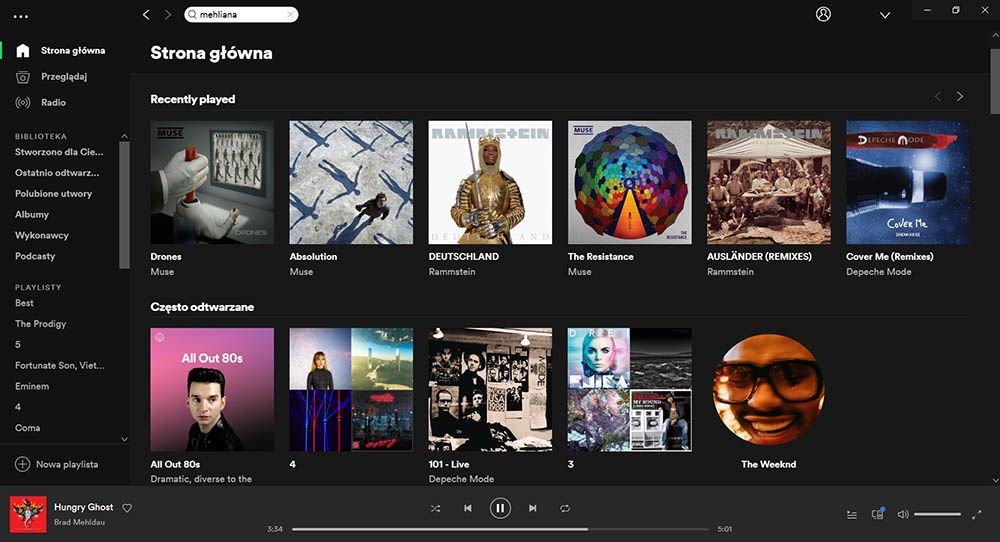Image resolution: width=1000 pixels, height=542 pixels.
Task: Toggle repeat mode
Action: tap(565, 508)
